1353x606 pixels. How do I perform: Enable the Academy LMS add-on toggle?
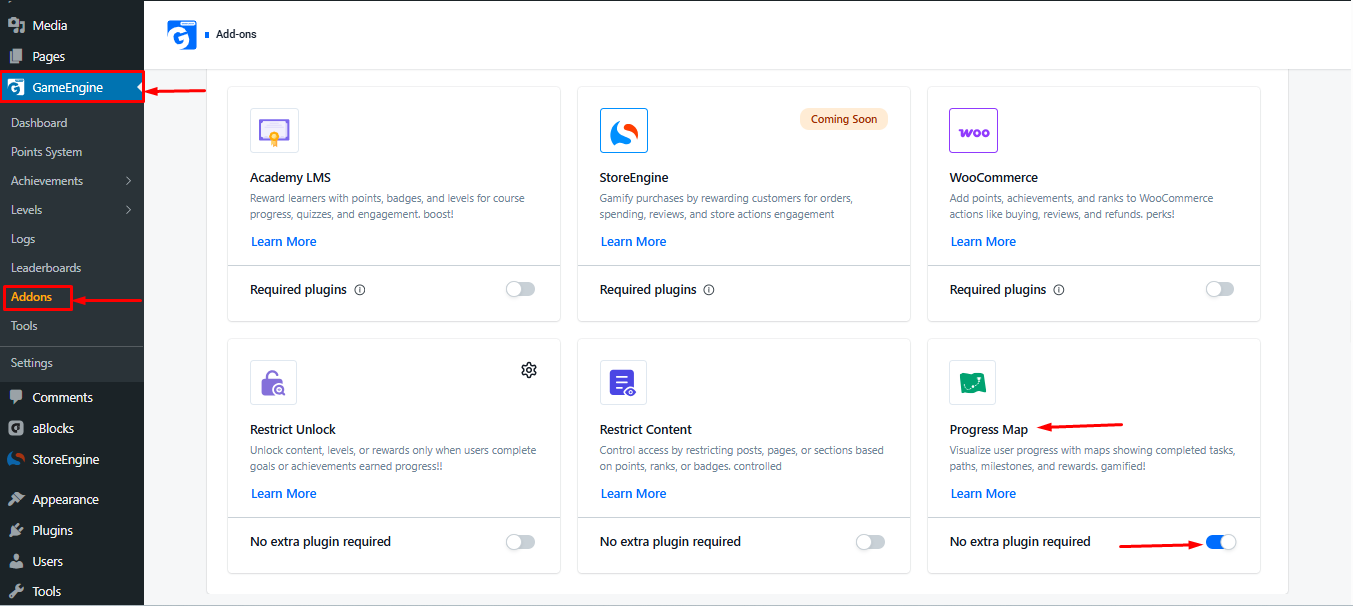520,289
